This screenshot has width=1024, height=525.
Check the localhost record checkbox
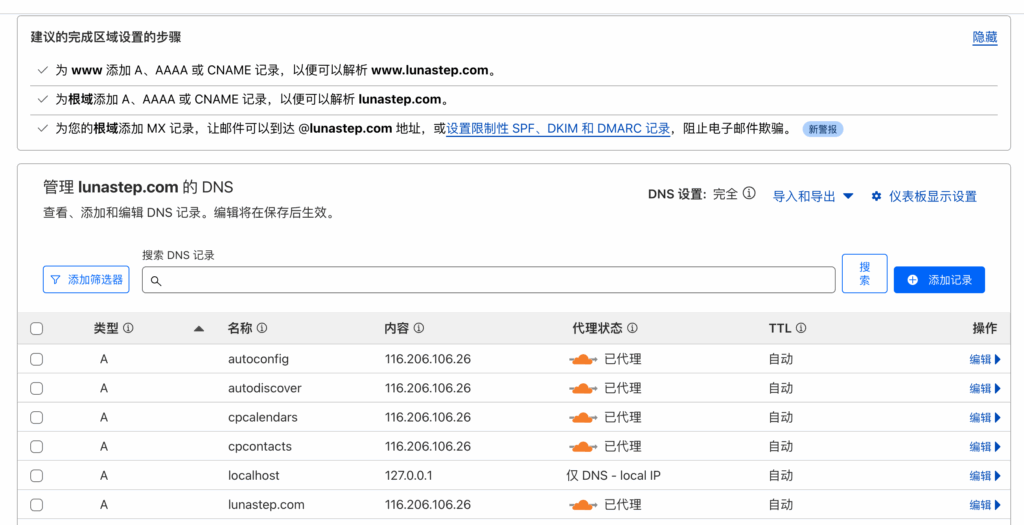point(37,476)
